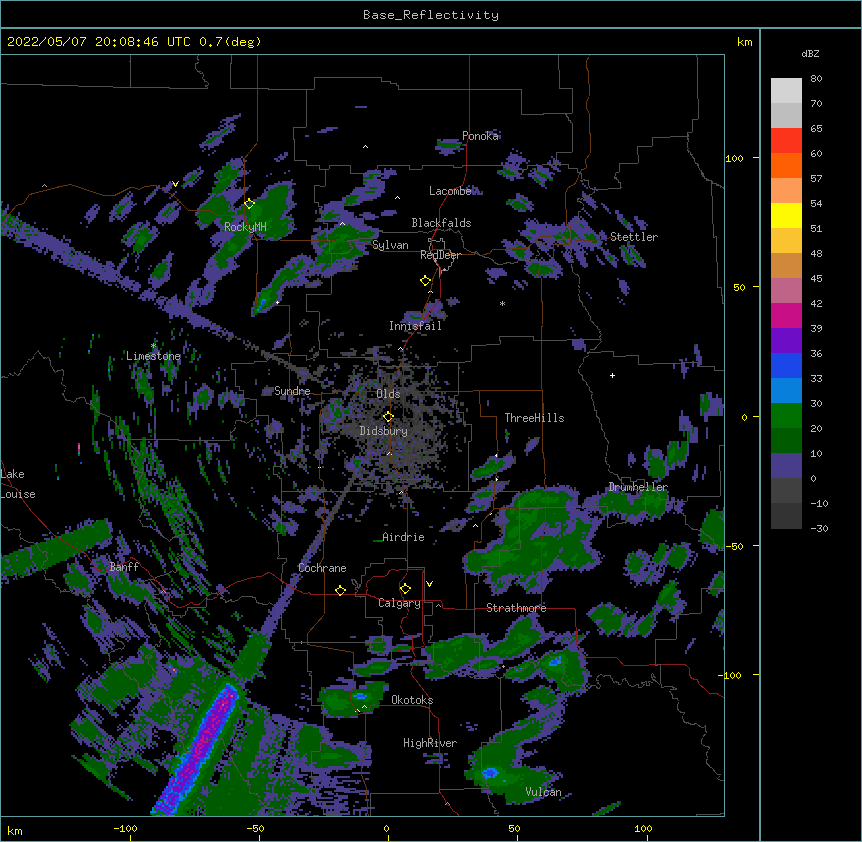Click the blue storm core northwest of Vulcan

point(489,773)
